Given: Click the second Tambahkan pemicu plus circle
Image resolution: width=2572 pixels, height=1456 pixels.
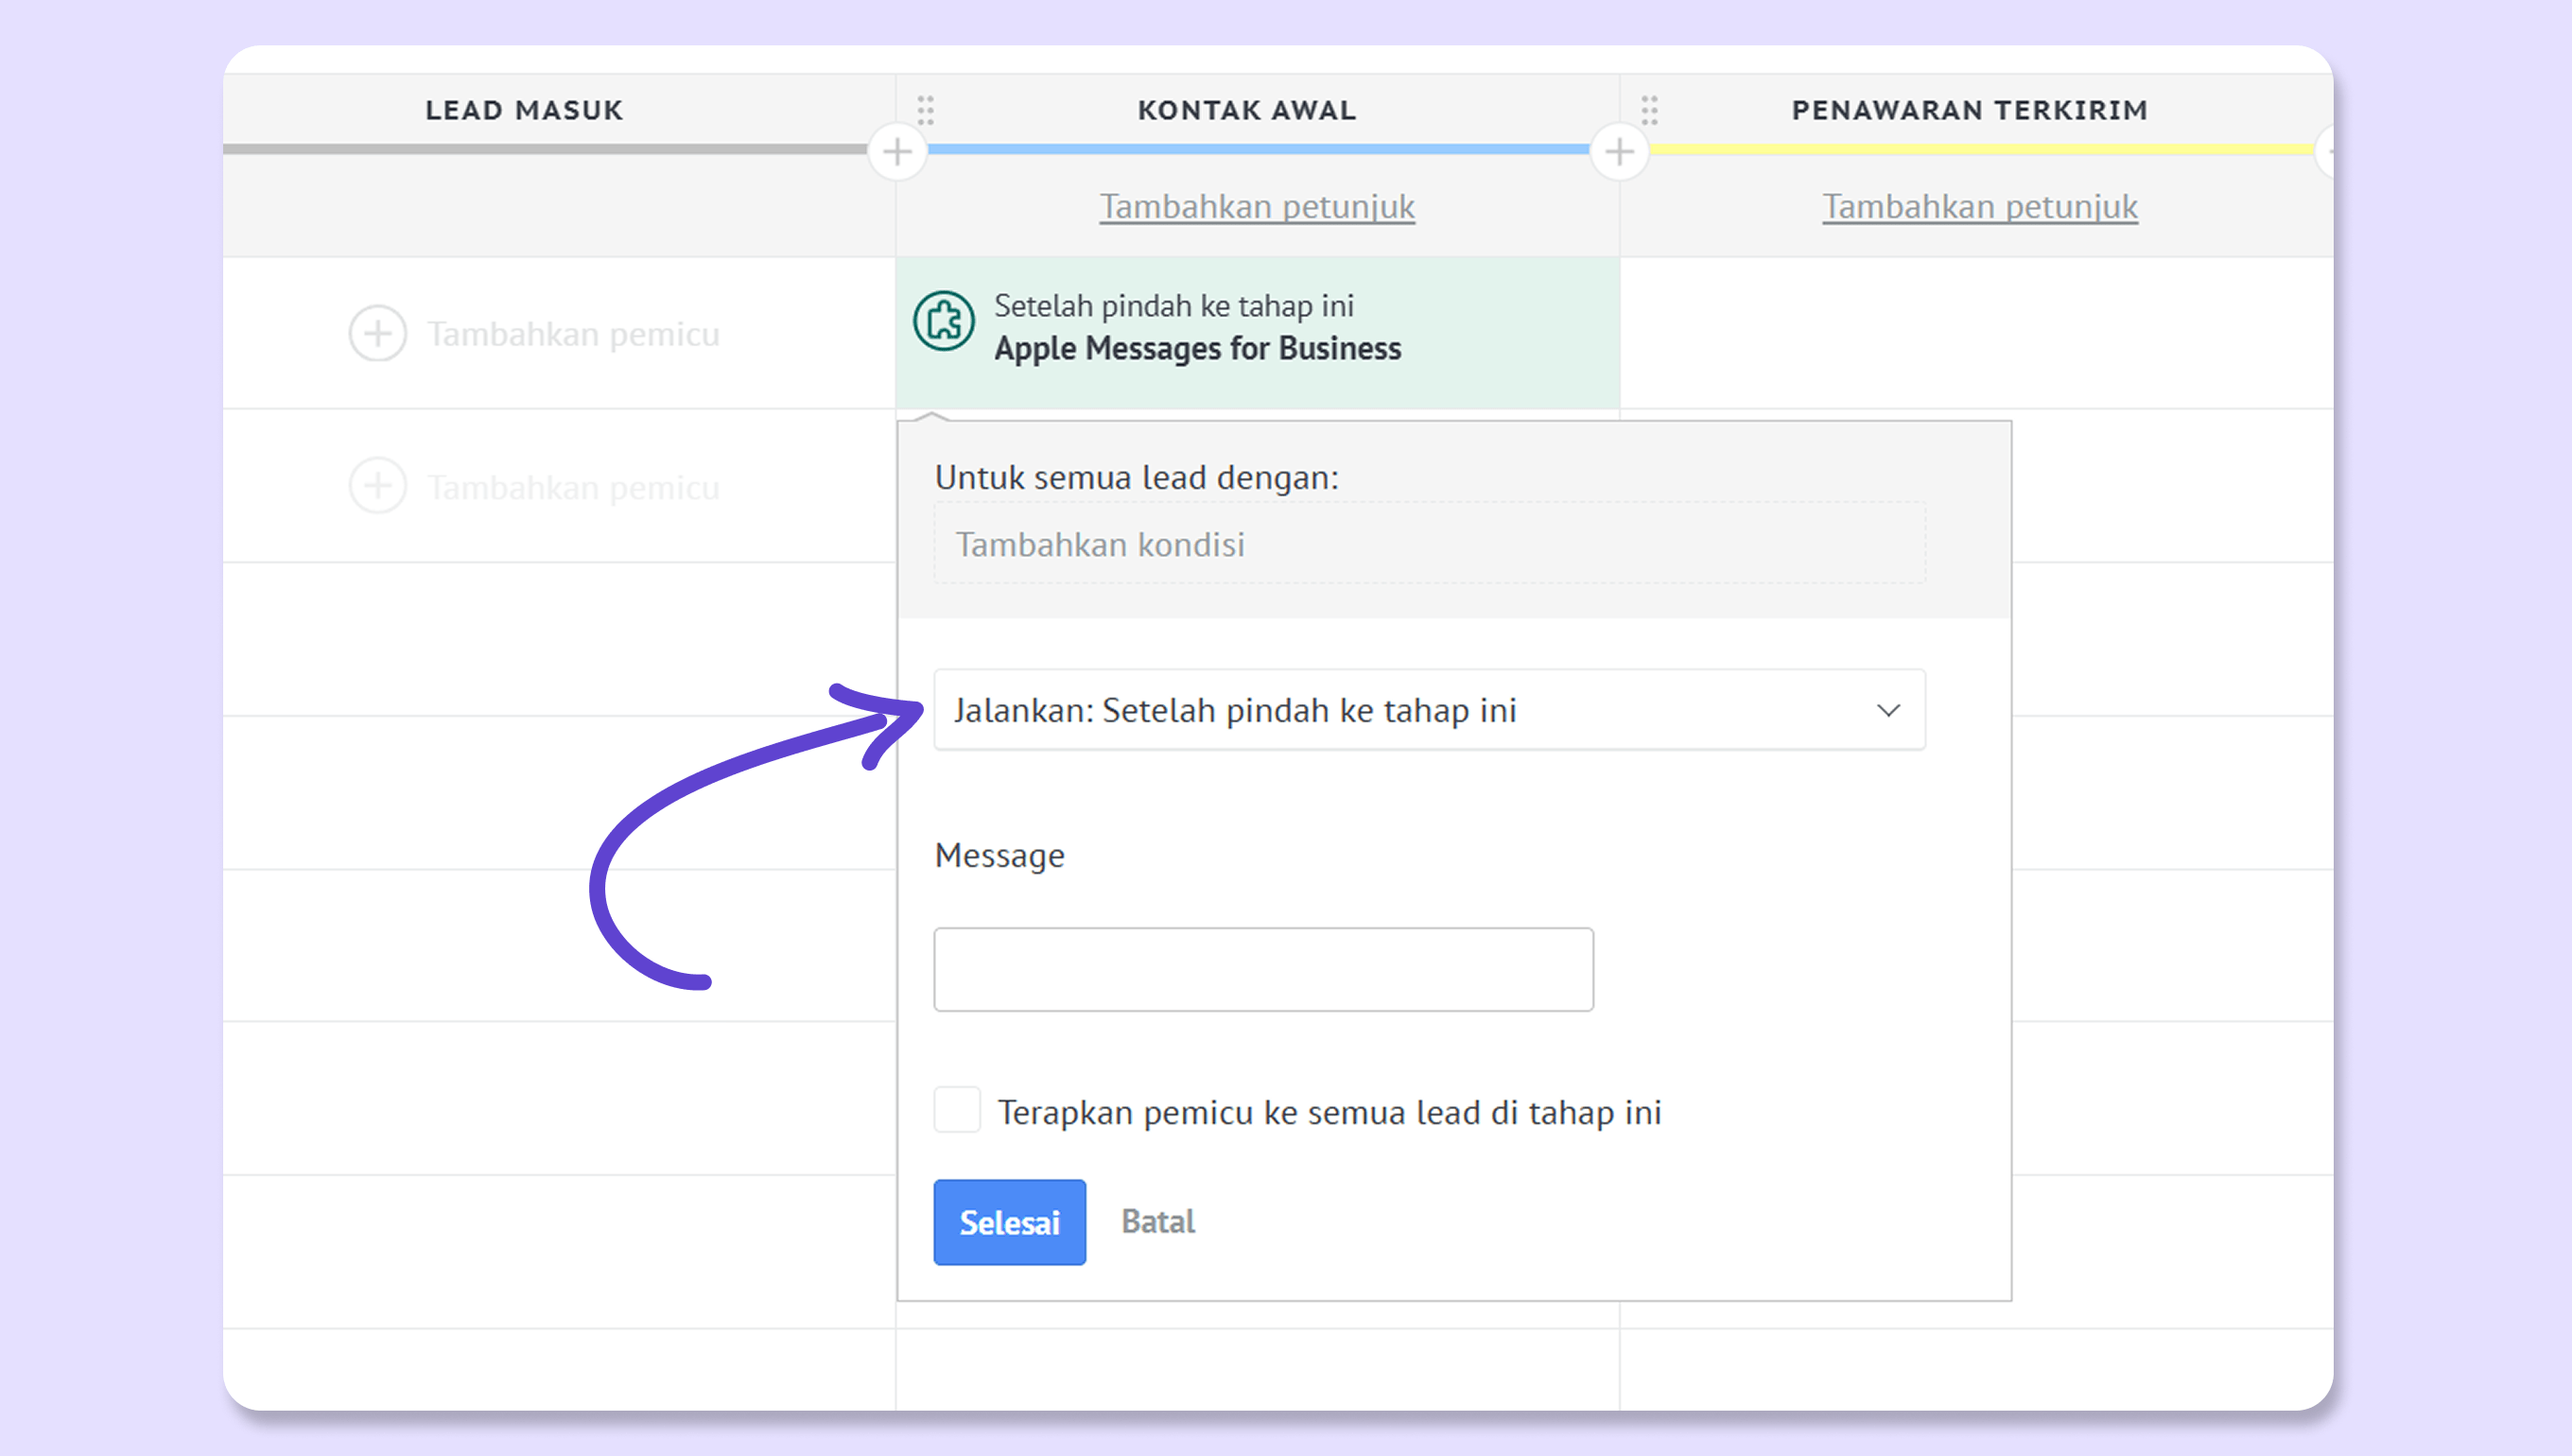Looking at the screenshot, I should coord(377,486).
